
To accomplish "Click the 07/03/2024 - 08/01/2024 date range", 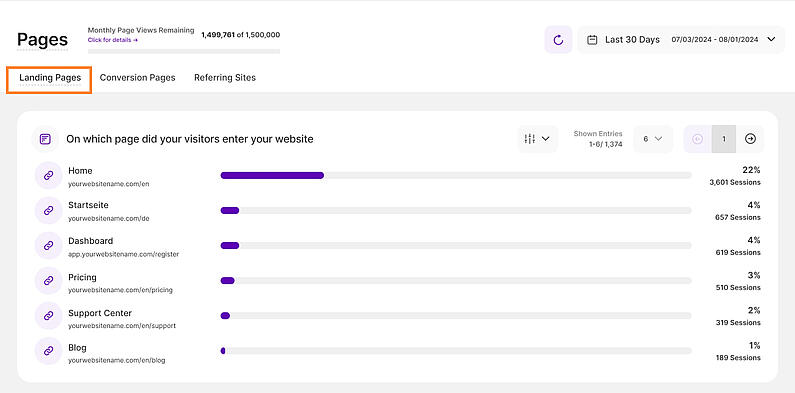I will [715, 40].
